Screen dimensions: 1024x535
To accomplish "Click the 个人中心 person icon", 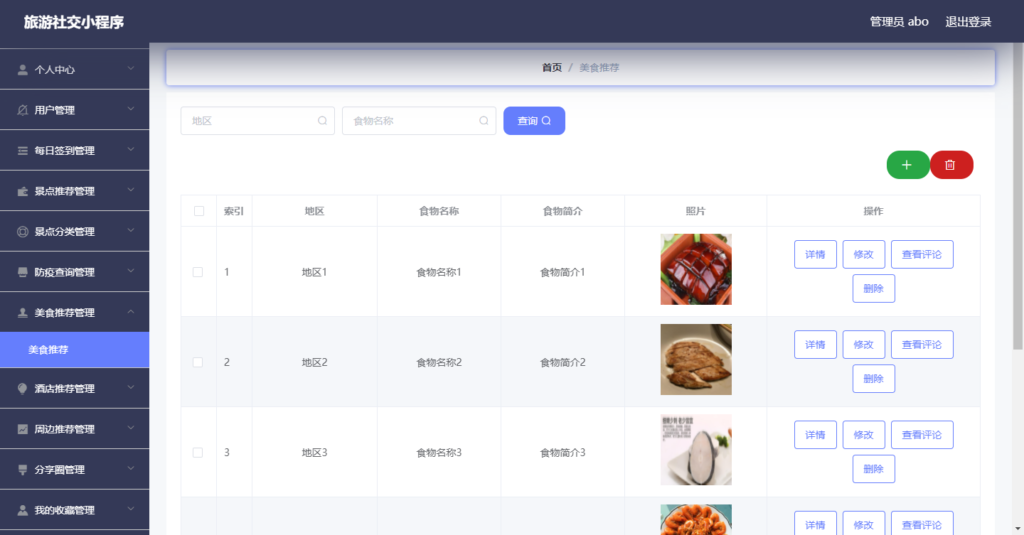I will pyautogui.click(x=23, y=70).
